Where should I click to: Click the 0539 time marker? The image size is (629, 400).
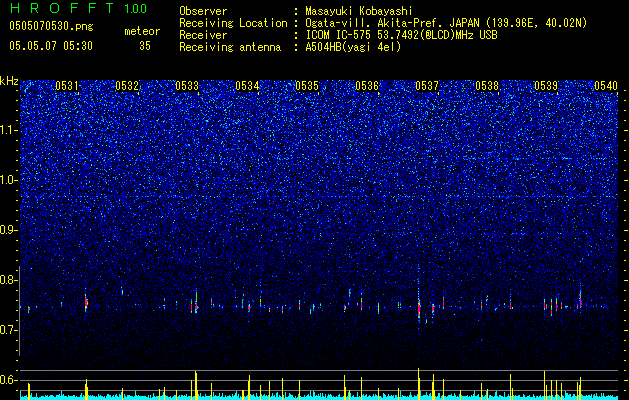546,85
